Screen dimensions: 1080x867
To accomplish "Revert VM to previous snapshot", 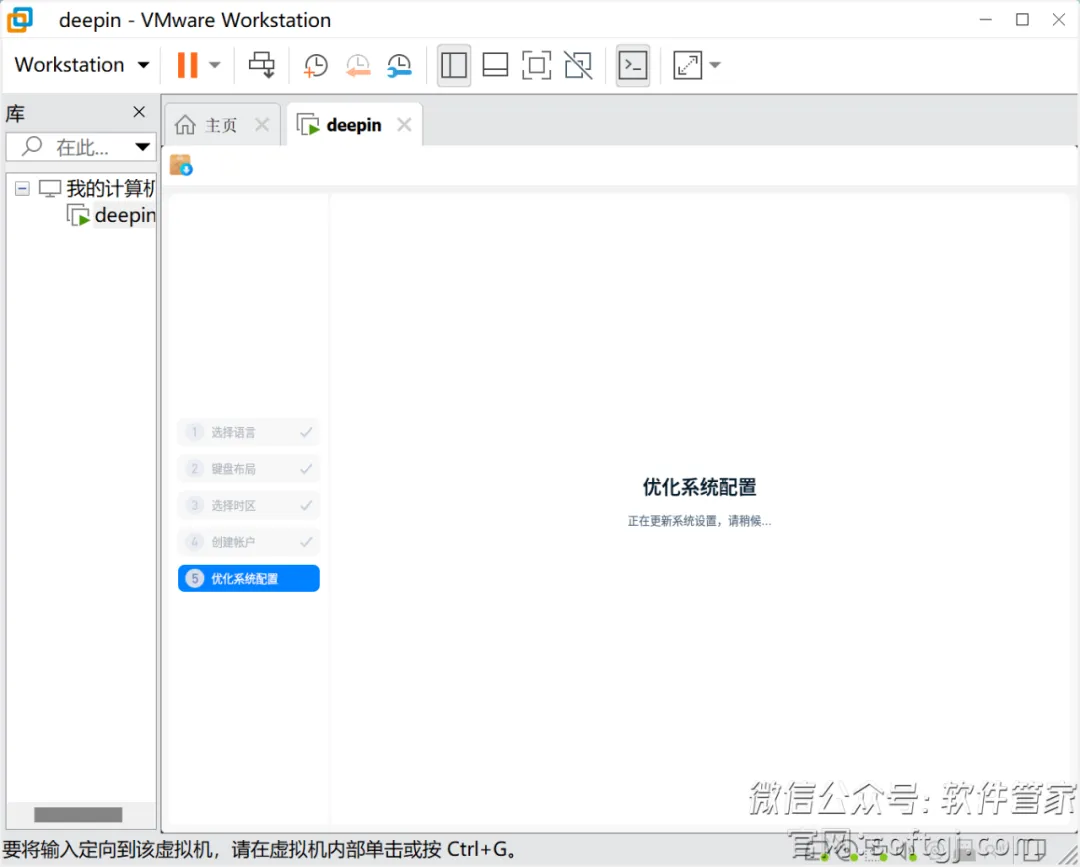I will 357,65.
